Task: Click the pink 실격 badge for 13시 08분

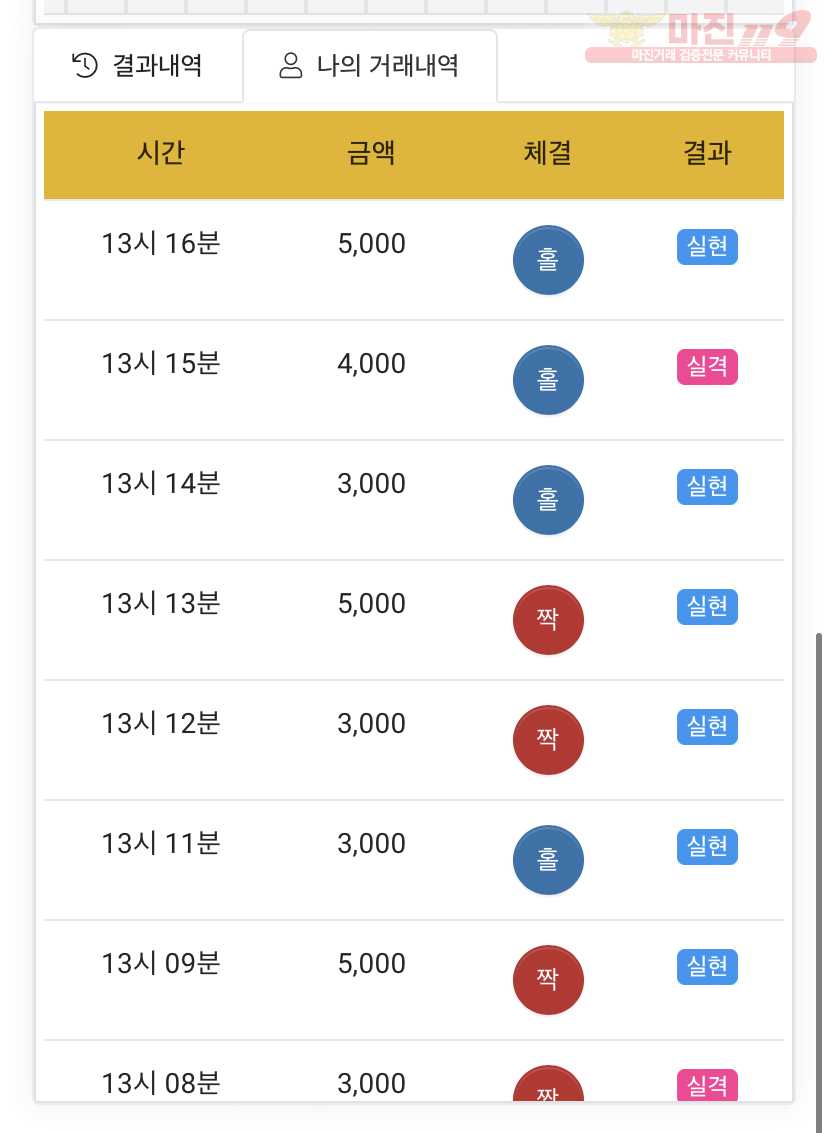Action: point(707,1085)
